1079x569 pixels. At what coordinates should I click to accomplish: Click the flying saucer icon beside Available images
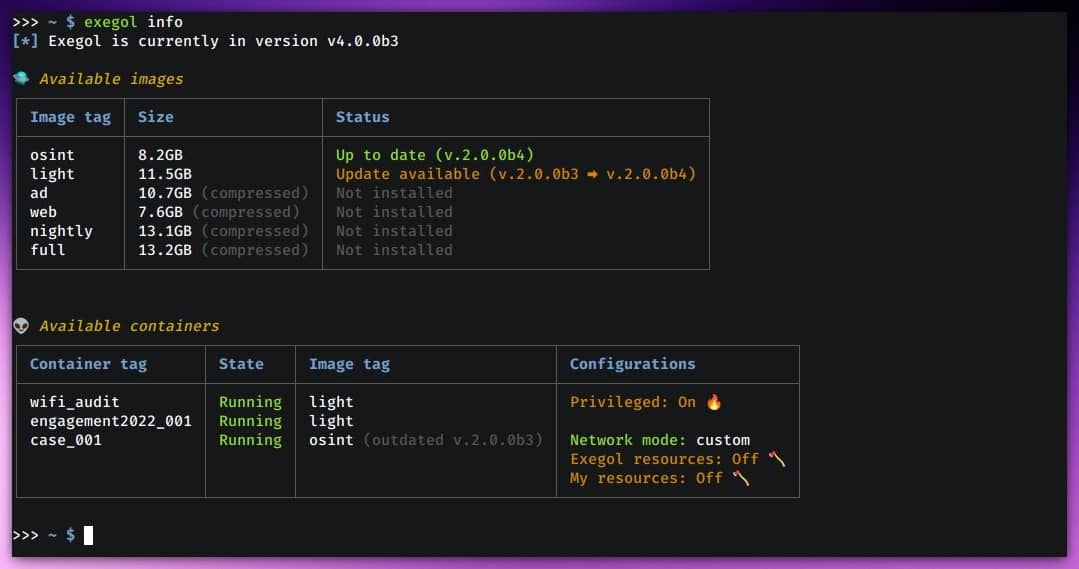[x=21, y=78]
